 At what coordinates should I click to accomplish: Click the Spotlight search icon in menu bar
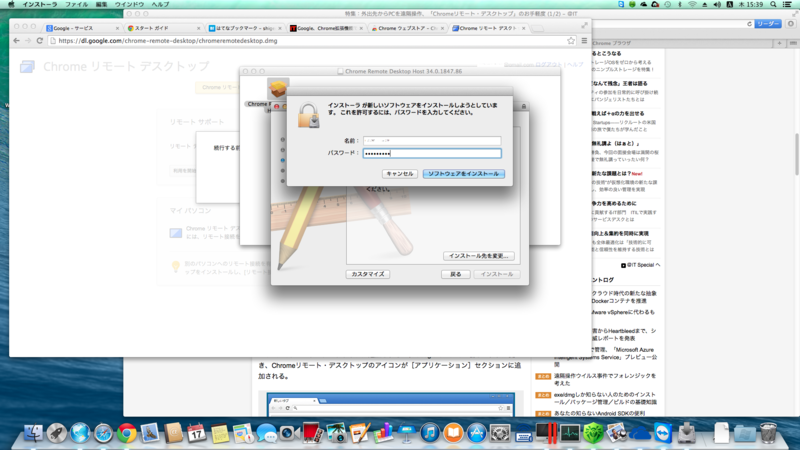click(773, 4)
